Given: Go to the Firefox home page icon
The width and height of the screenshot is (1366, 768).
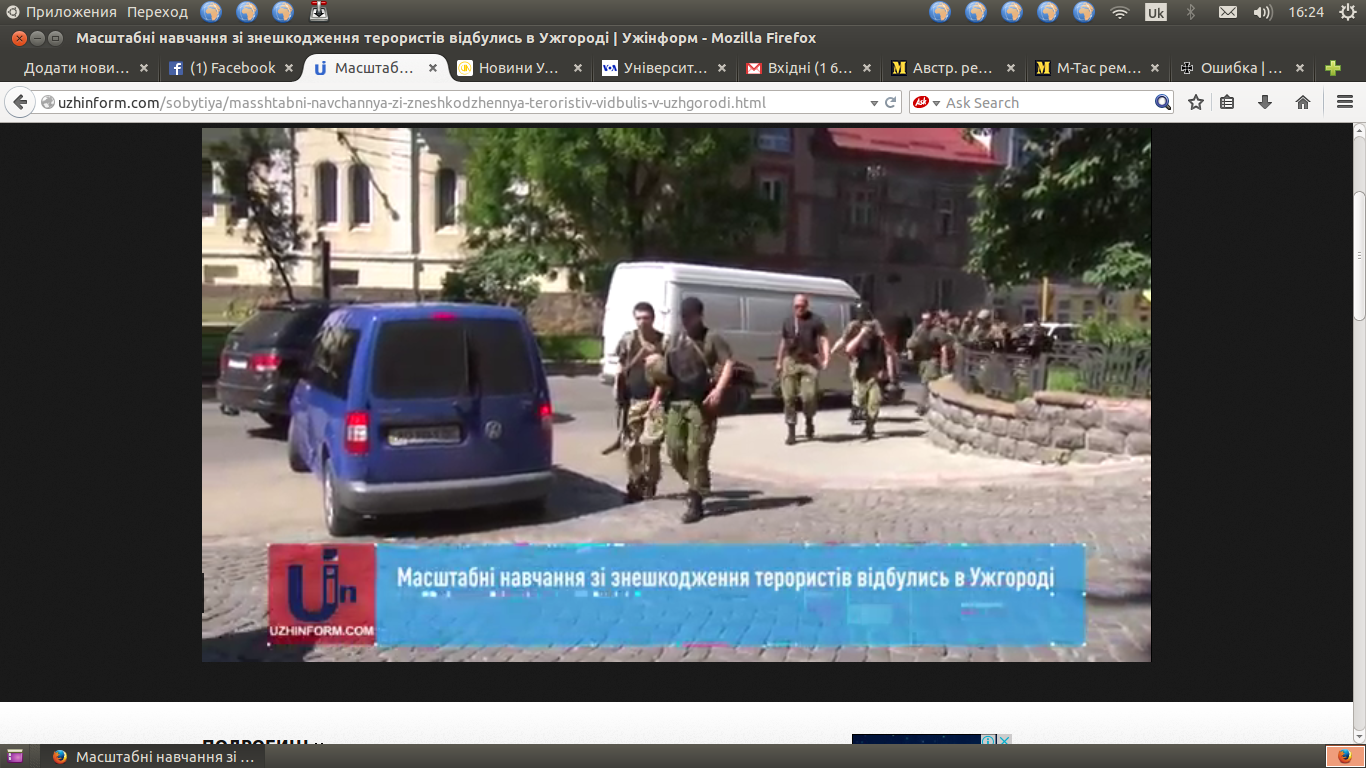Looking at the screenshot, I should pyautogui.click(x=1303, y=102).
